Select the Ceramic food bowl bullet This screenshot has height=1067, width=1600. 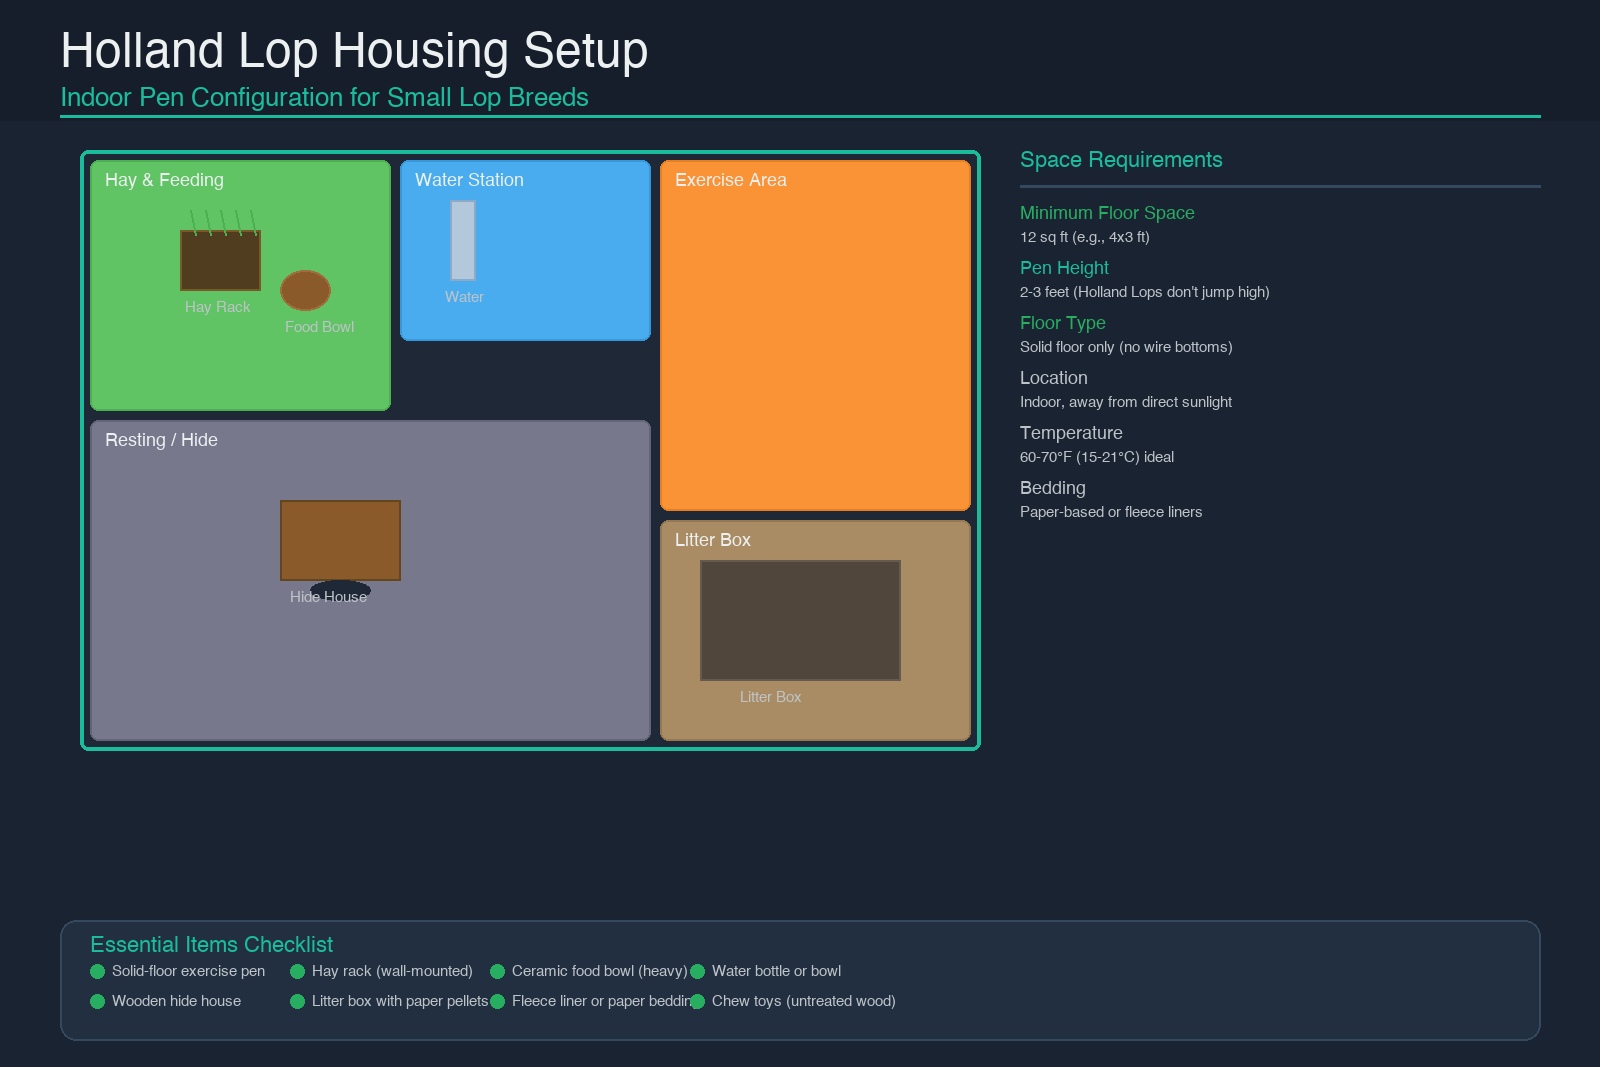(497, 971)
